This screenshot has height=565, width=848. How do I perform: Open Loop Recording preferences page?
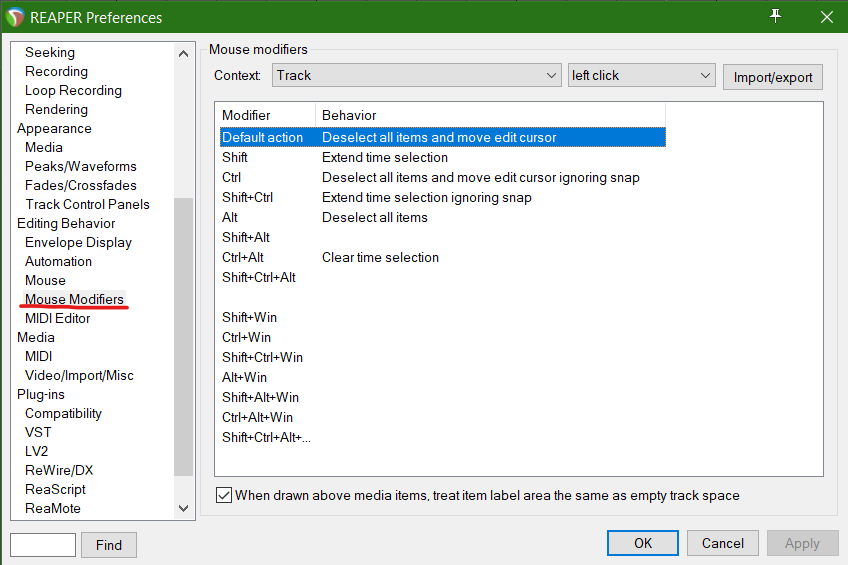(73, 90)
